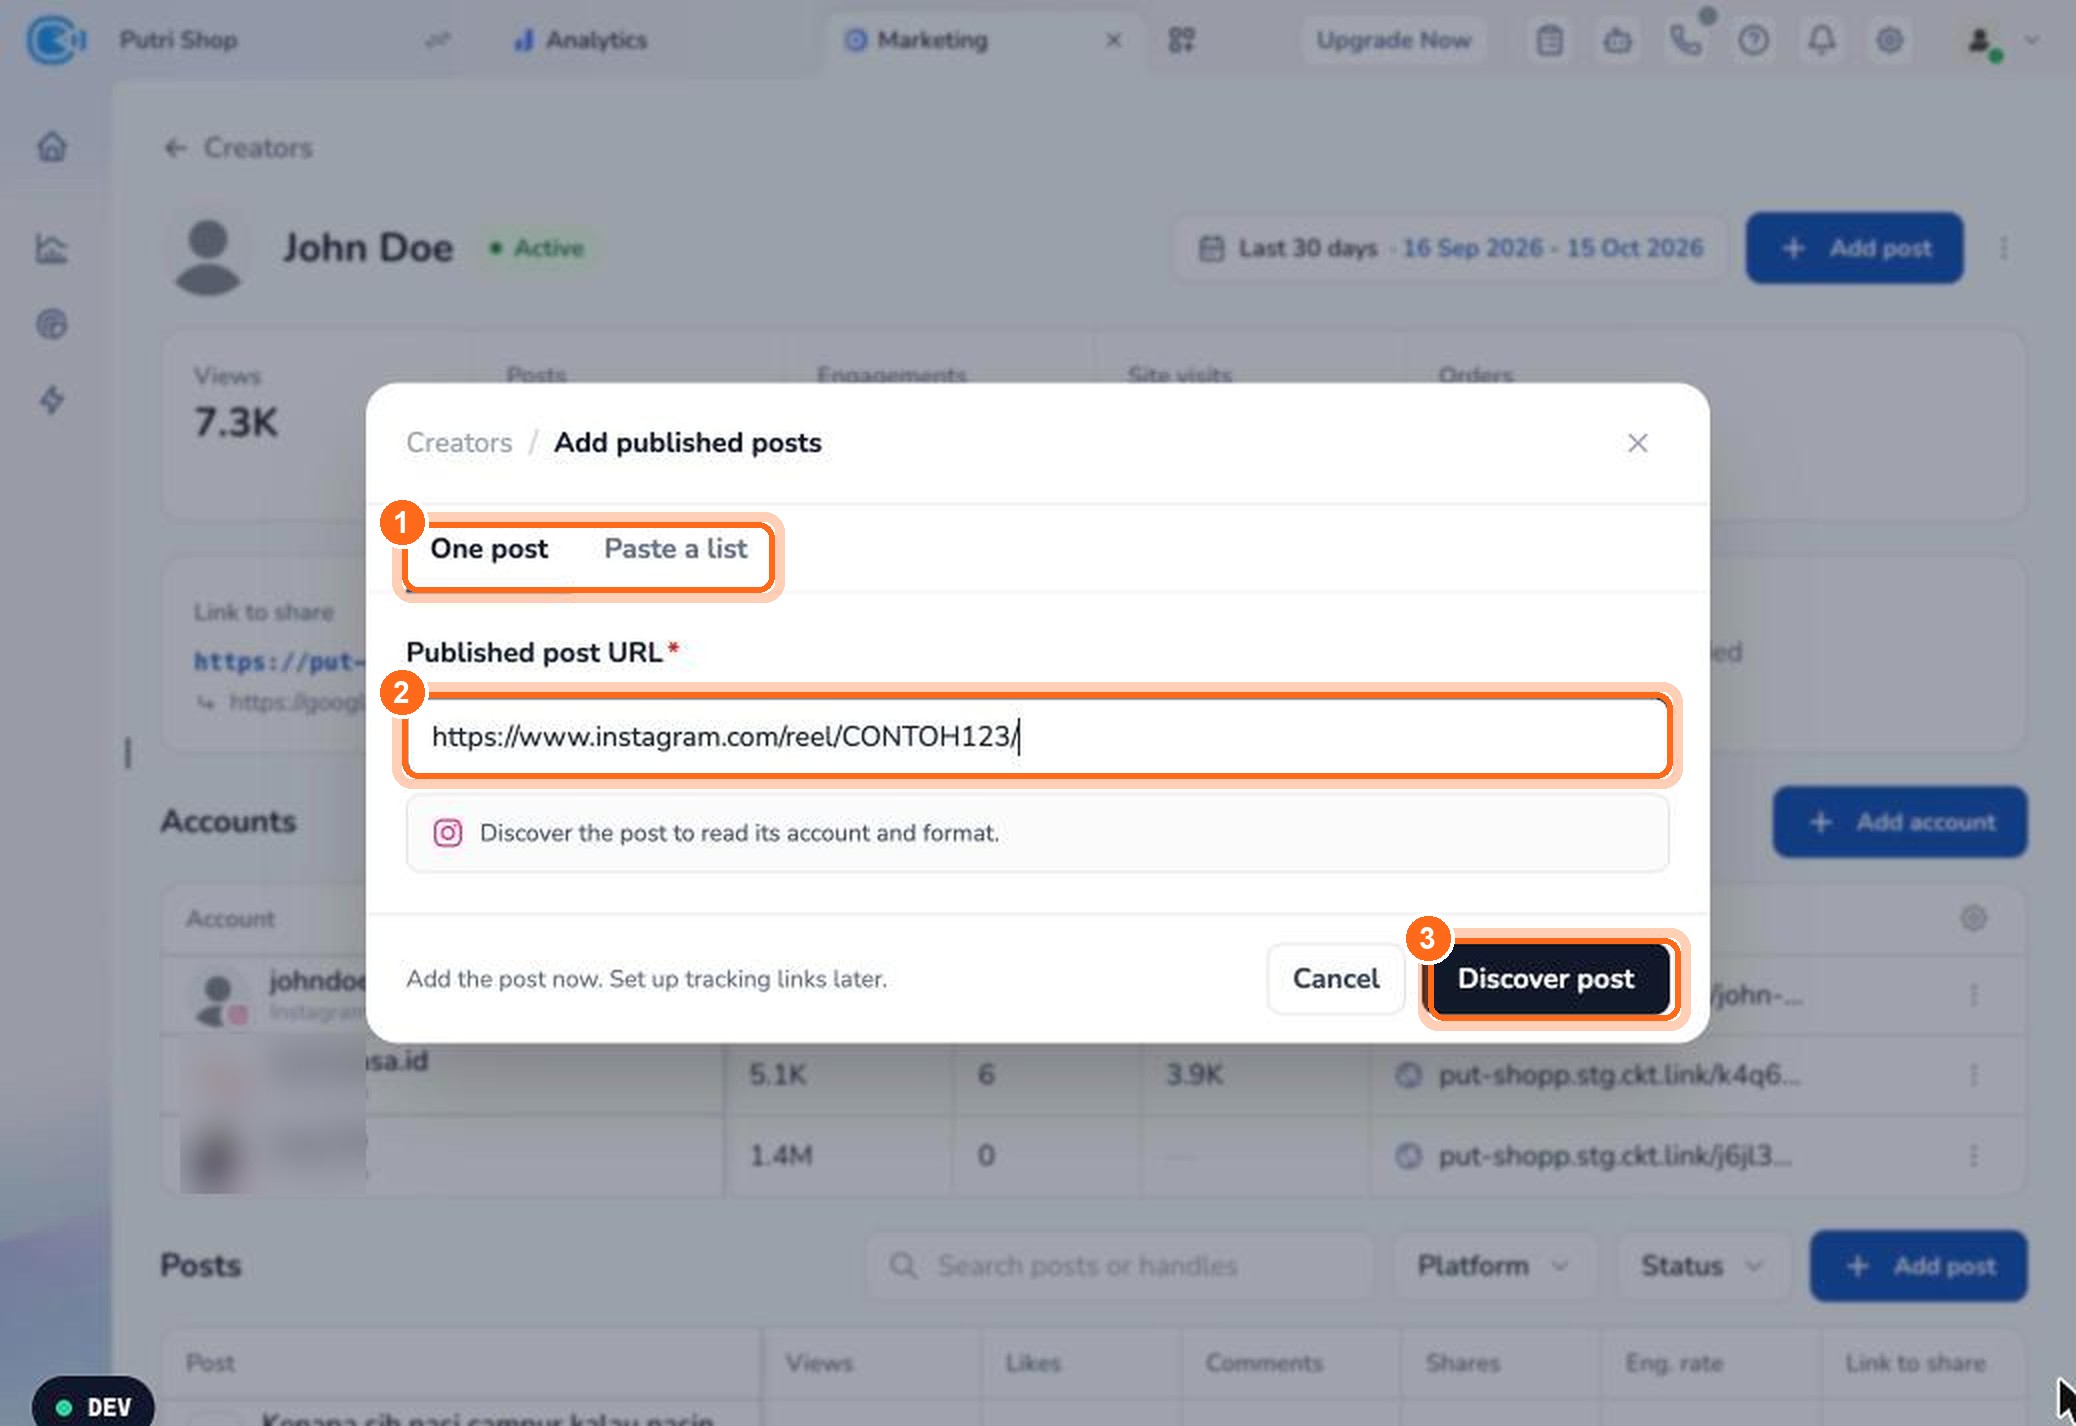The height and width of the screenshot is (1426, 2076).
Task: Select the One post tab
Action: (x=489, y=549)
